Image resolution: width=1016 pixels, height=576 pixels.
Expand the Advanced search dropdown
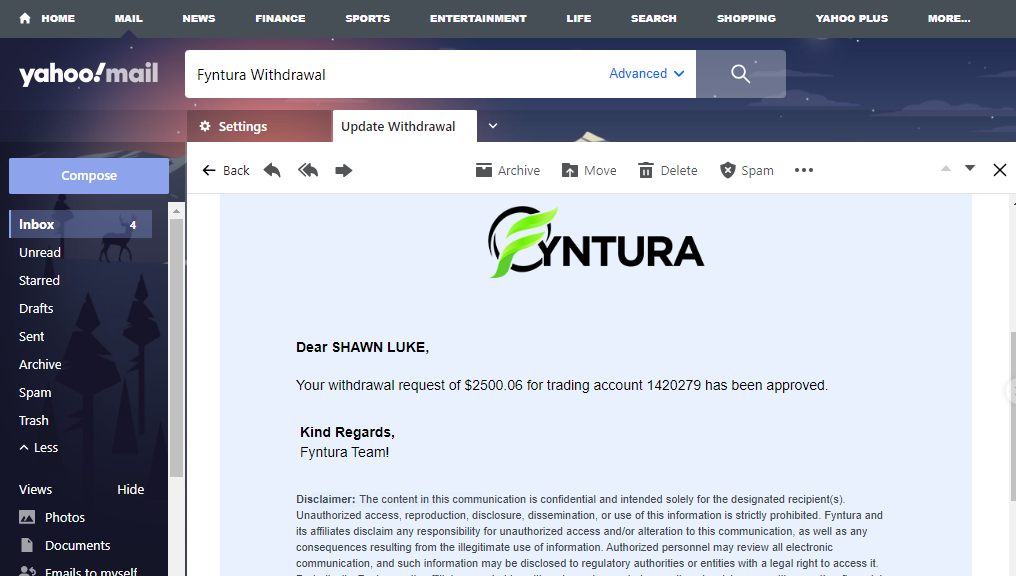[x=646, y=73]
